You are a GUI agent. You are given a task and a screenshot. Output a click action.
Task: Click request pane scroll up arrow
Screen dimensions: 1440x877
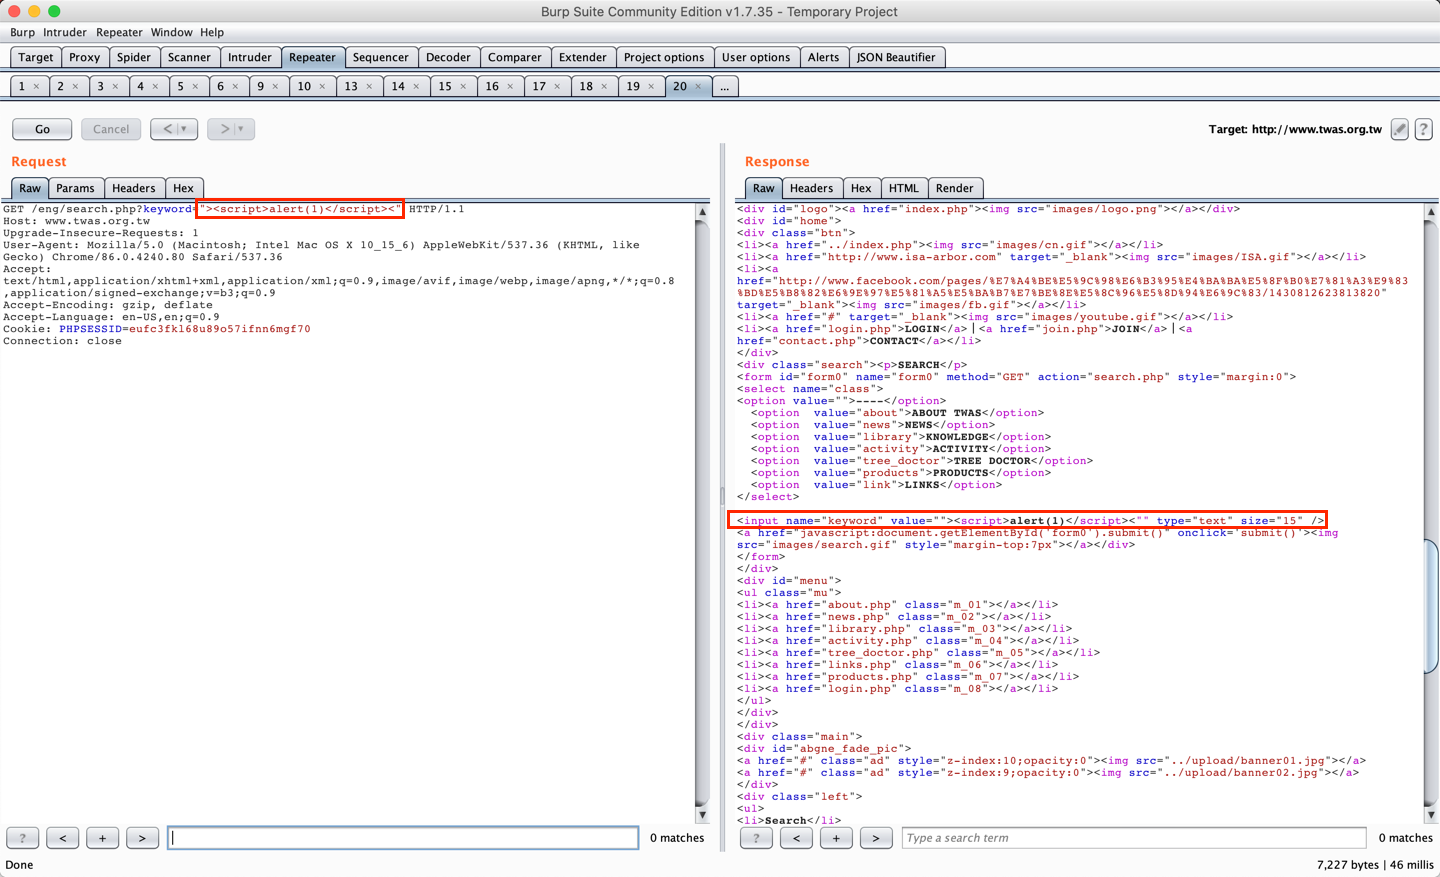pyautogui.click(x=702, y=212)
